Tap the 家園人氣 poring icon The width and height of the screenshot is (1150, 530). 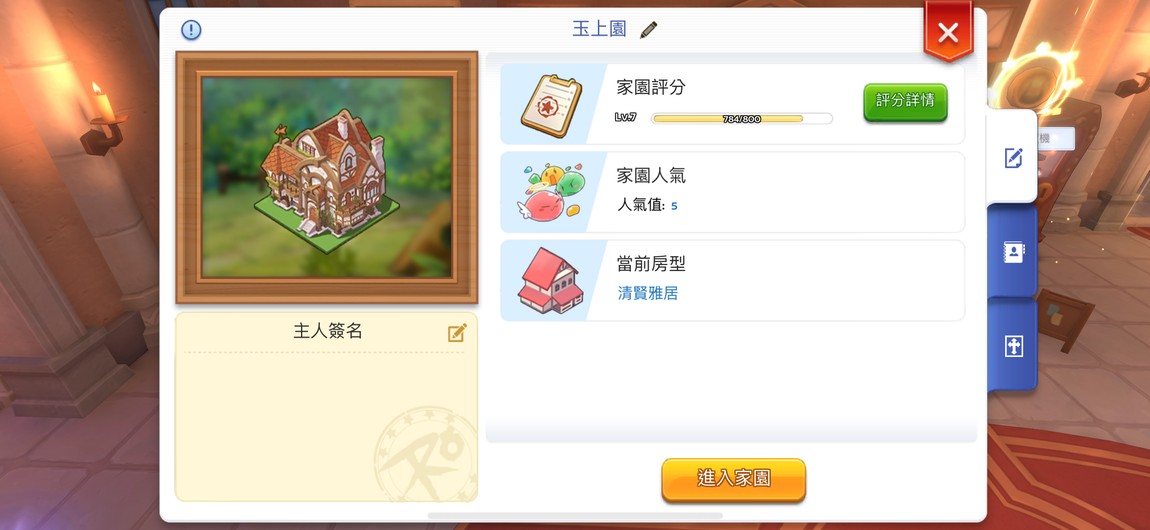[554, 192]
